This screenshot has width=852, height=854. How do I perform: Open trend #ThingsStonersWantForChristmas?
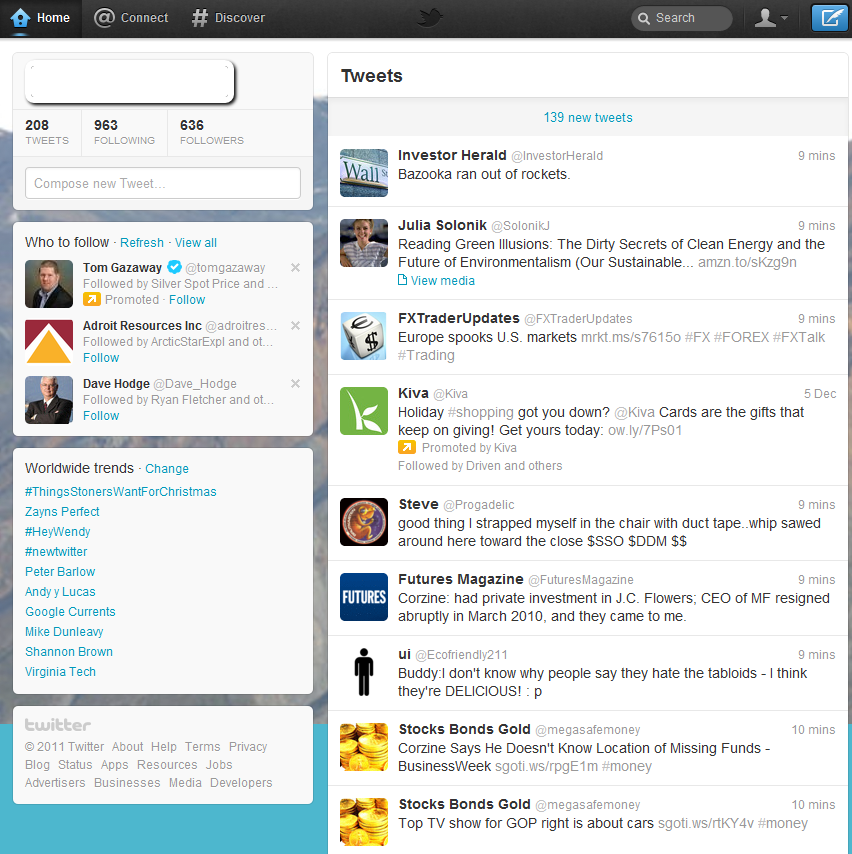pyautogui.click(x=120, y=492)
